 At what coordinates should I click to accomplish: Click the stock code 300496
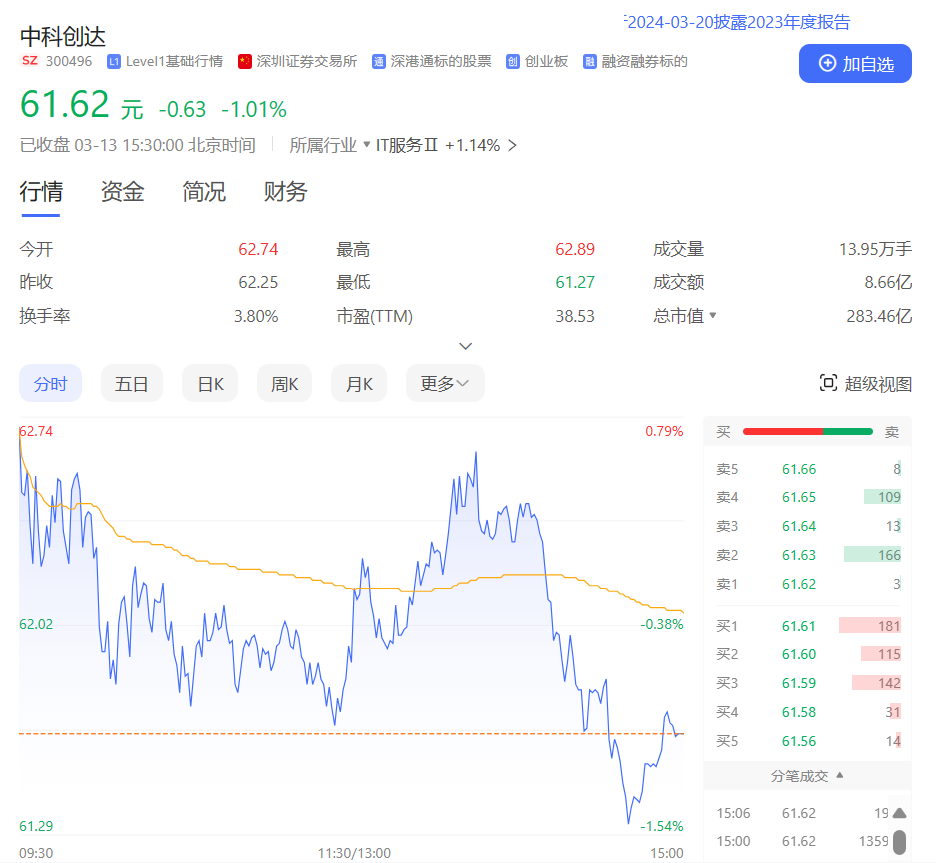coord(69,61)
